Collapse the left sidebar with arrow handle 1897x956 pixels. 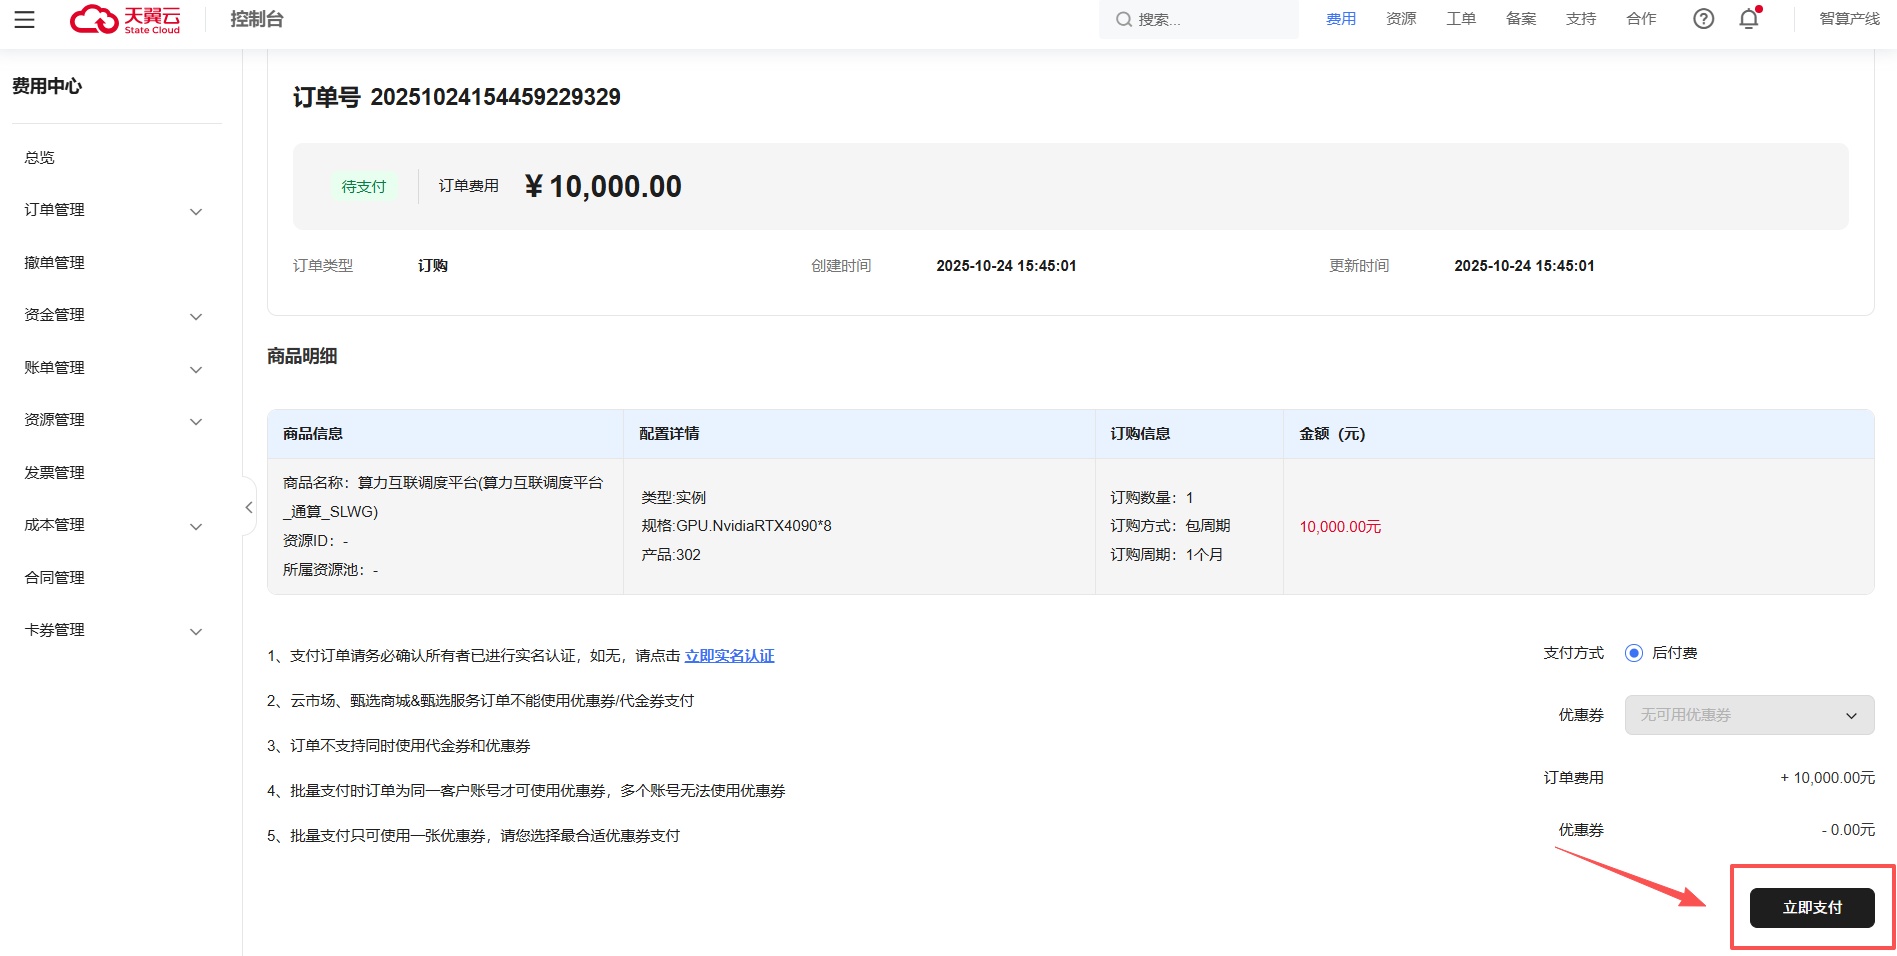(249, 508)
